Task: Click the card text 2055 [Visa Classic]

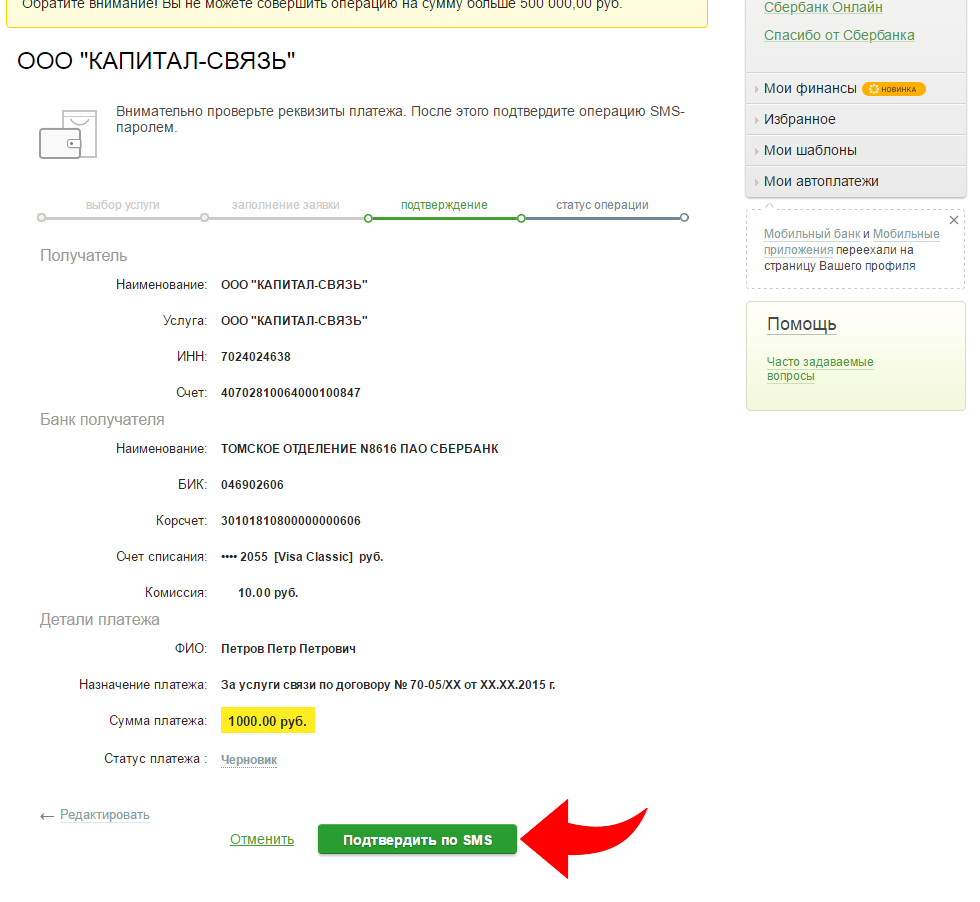Action: (x=296, y=557)
